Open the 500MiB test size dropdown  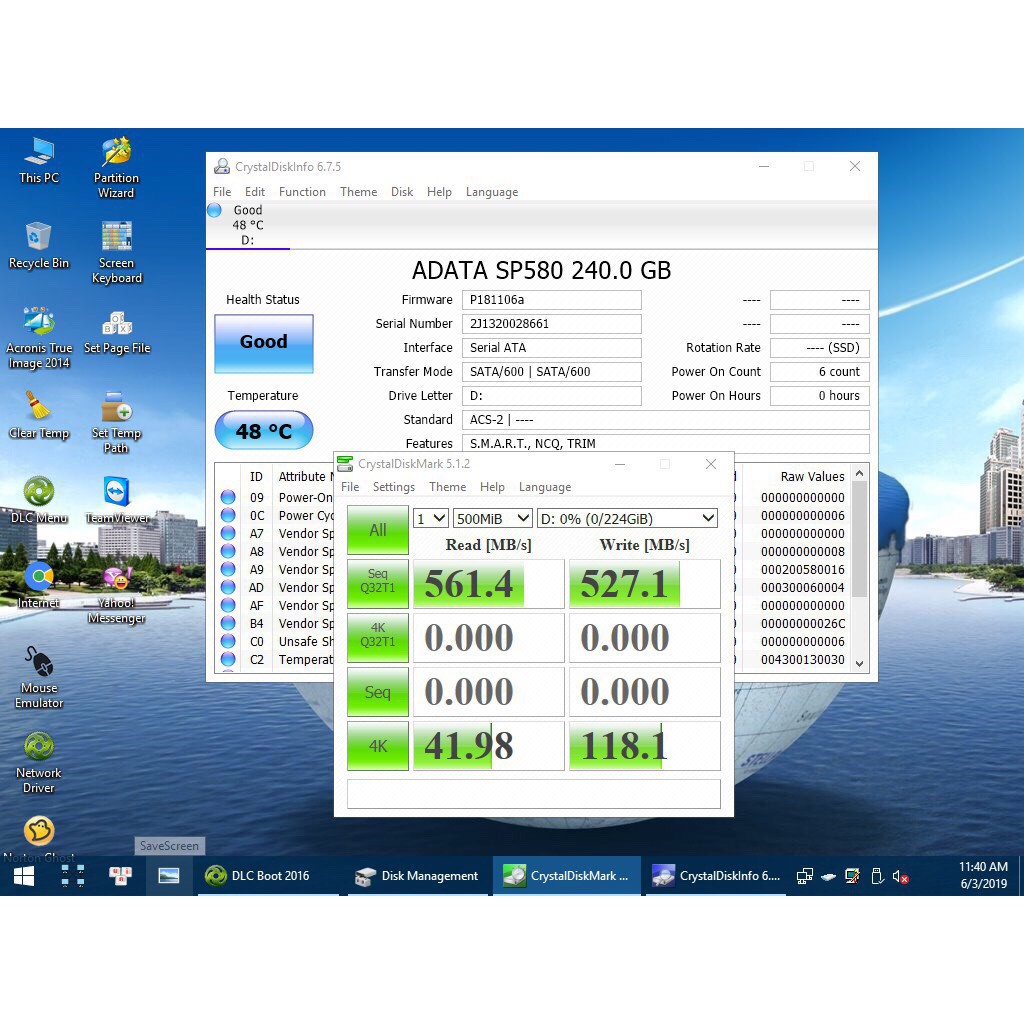[x=492, y=518]
